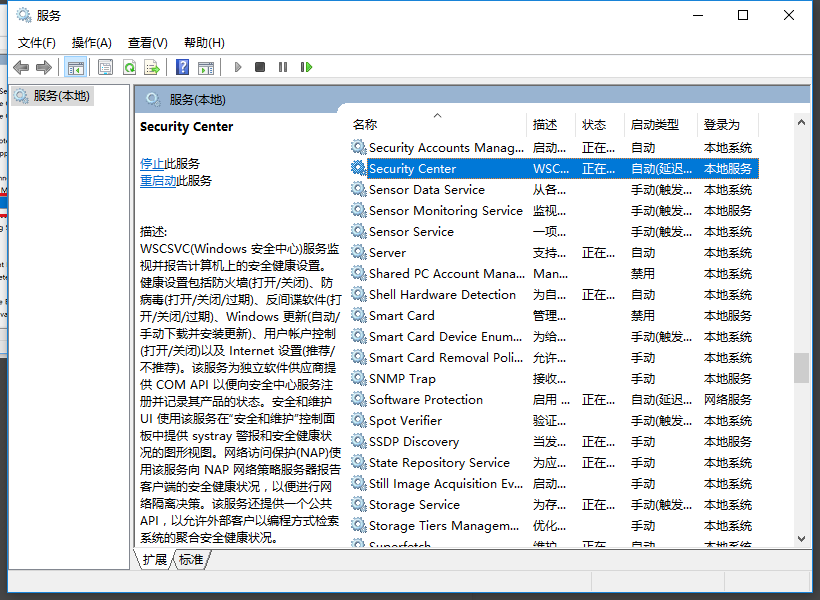This screenshot has width=820, height=600.
Task: Click the refresh icon on the toolbar
Action: click(131, 66)
